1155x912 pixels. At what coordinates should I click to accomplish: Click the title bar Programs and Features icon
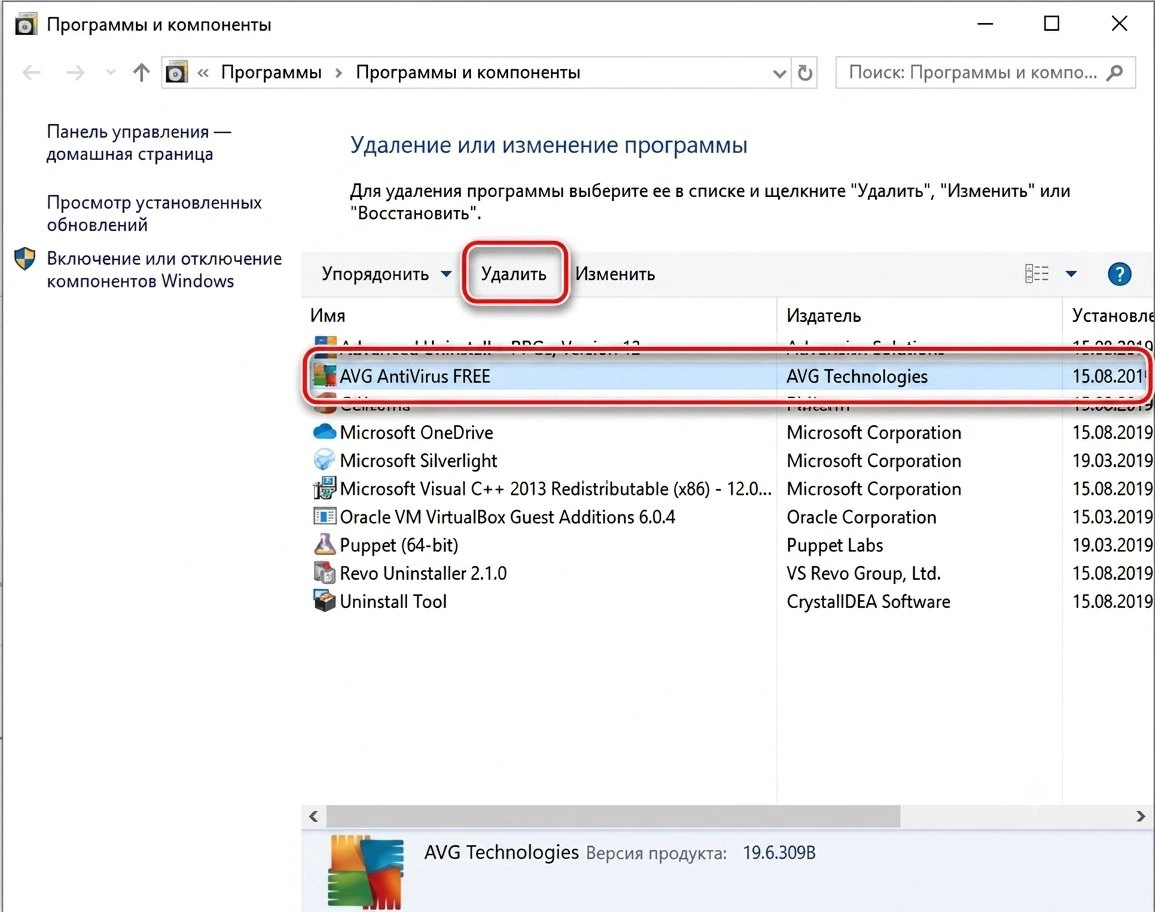[x=25, y=24]
